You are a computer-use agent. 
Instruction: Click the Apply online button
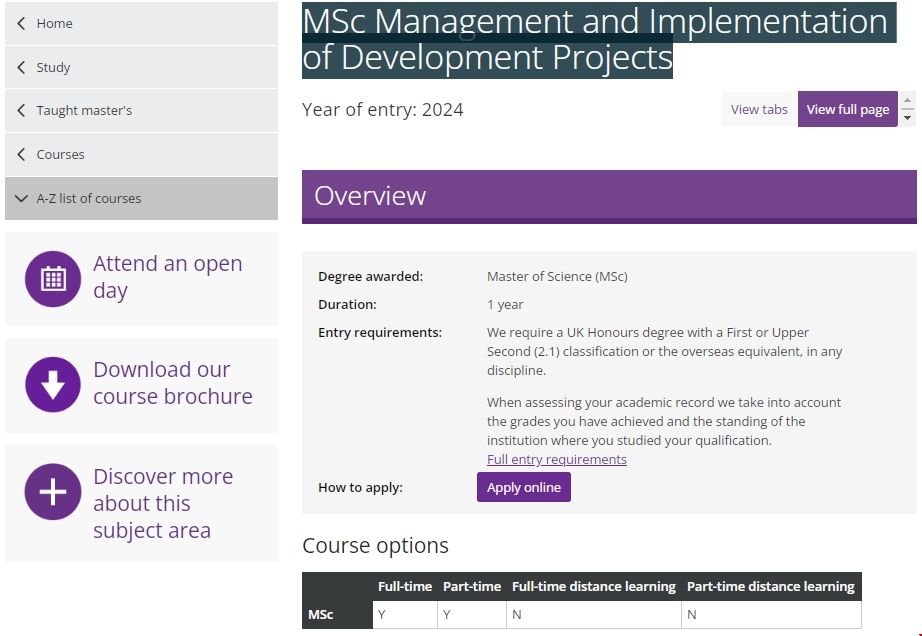point(523,487)
